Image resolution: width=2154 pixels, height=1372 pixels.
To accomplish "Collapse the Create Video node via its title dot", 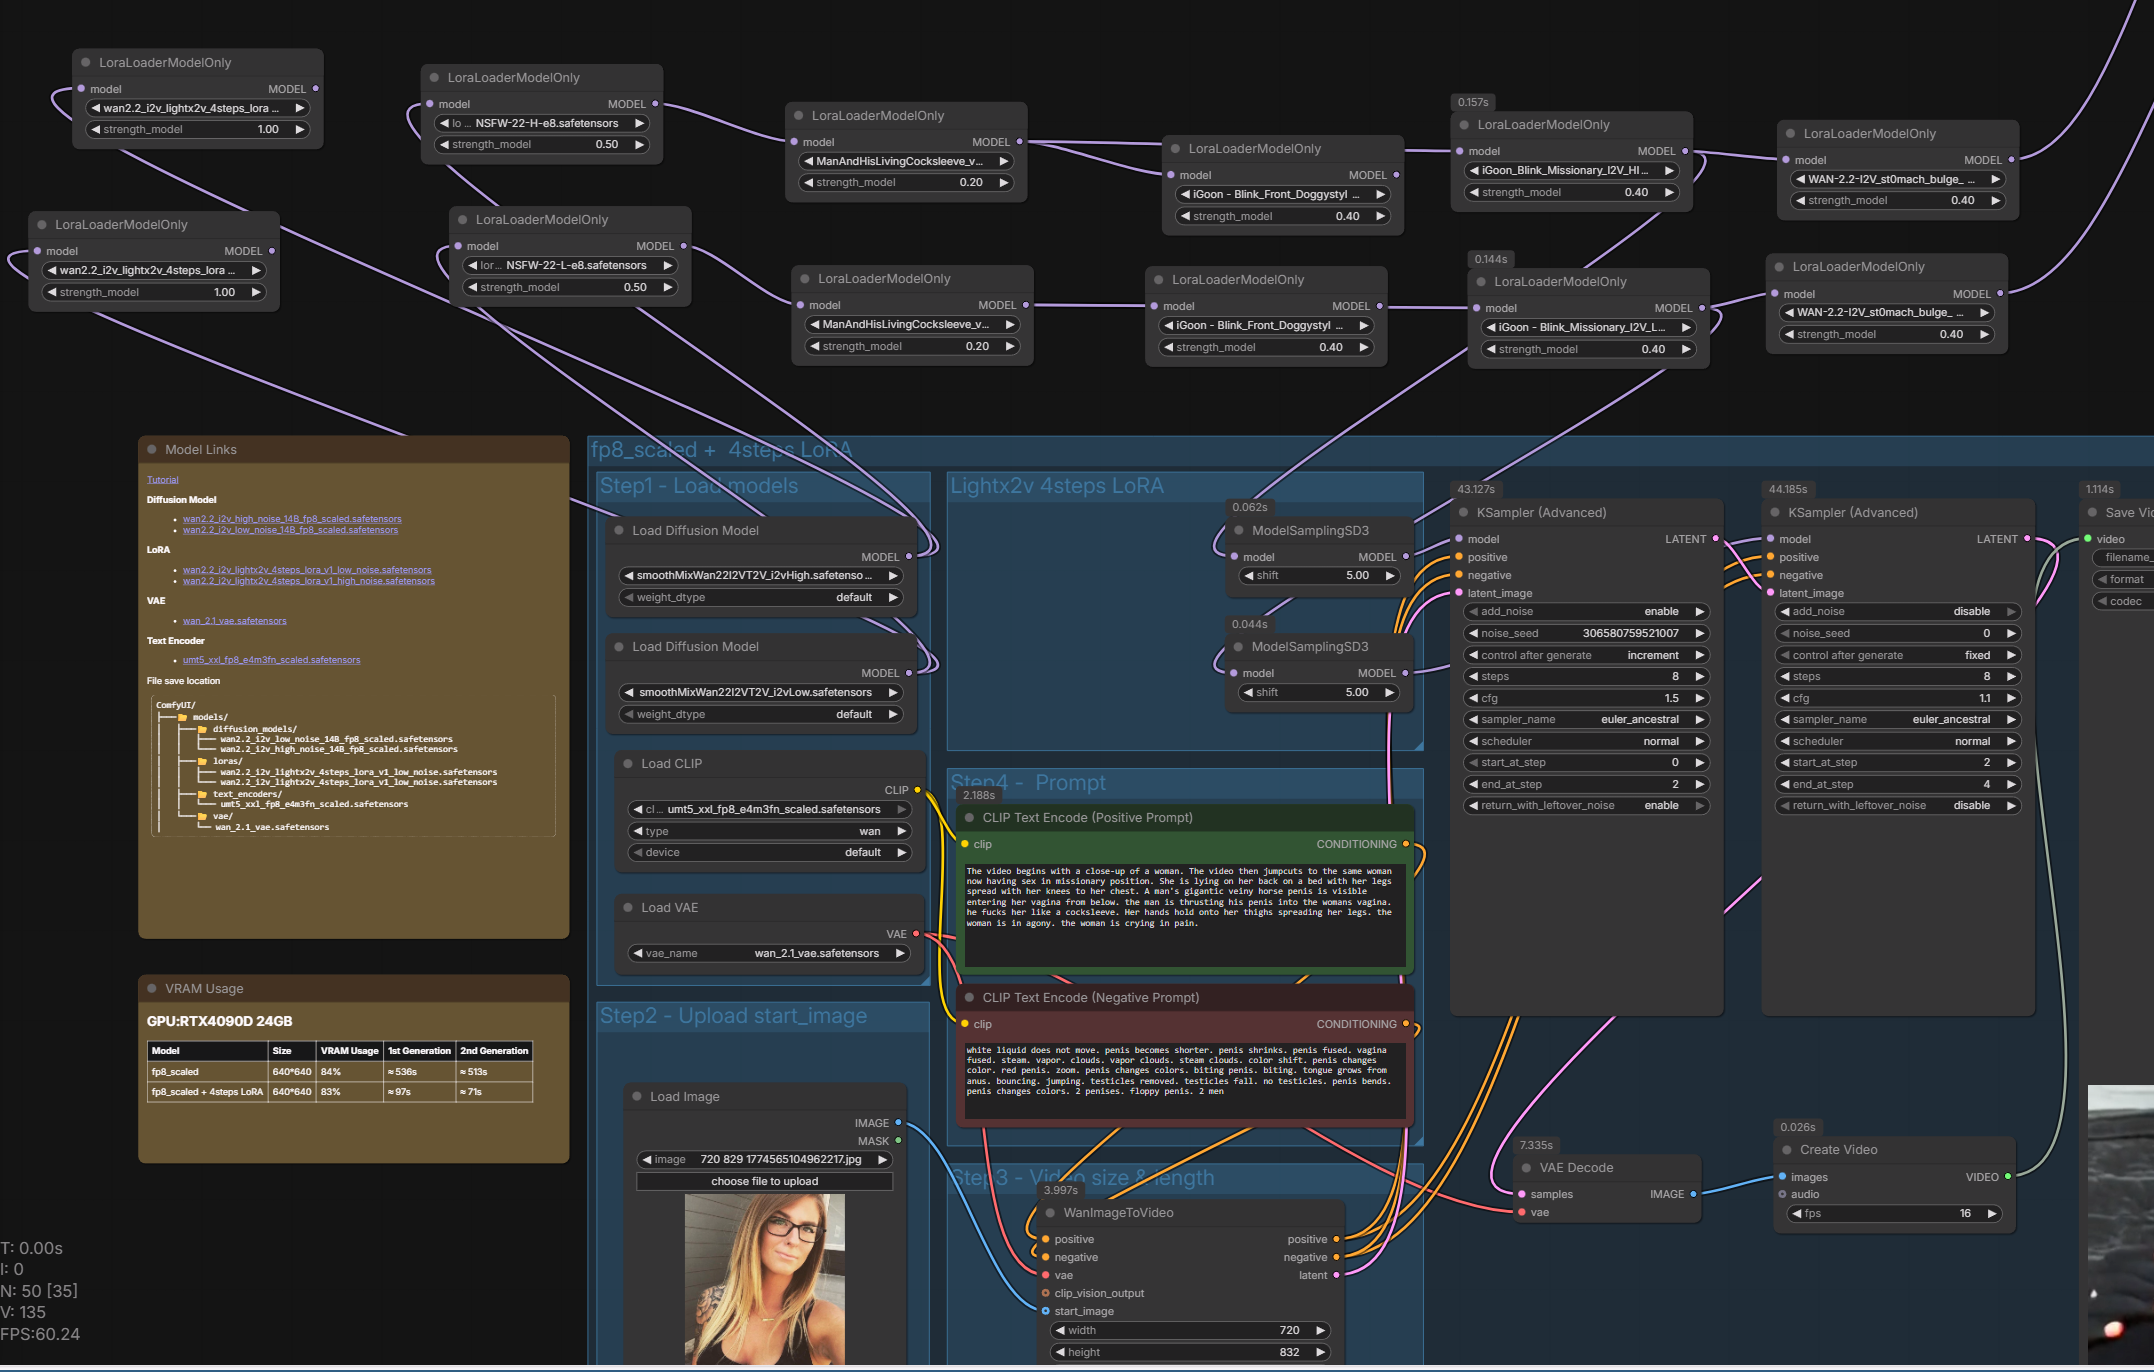I will (1787, 1150).
